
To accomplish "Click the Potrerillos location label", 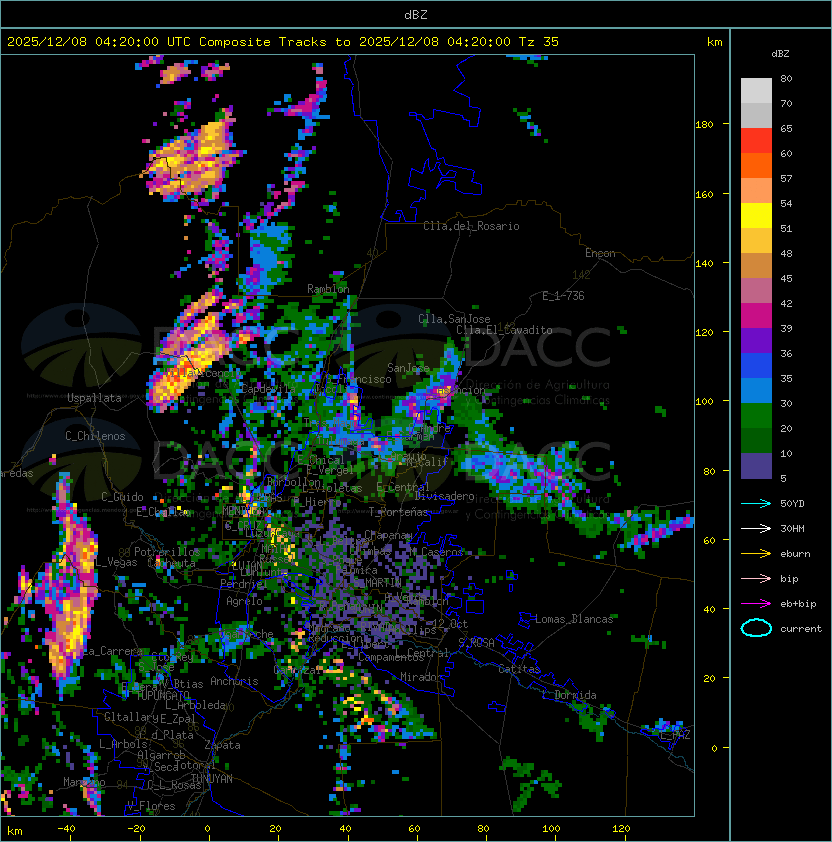I will tap(167, 551).
